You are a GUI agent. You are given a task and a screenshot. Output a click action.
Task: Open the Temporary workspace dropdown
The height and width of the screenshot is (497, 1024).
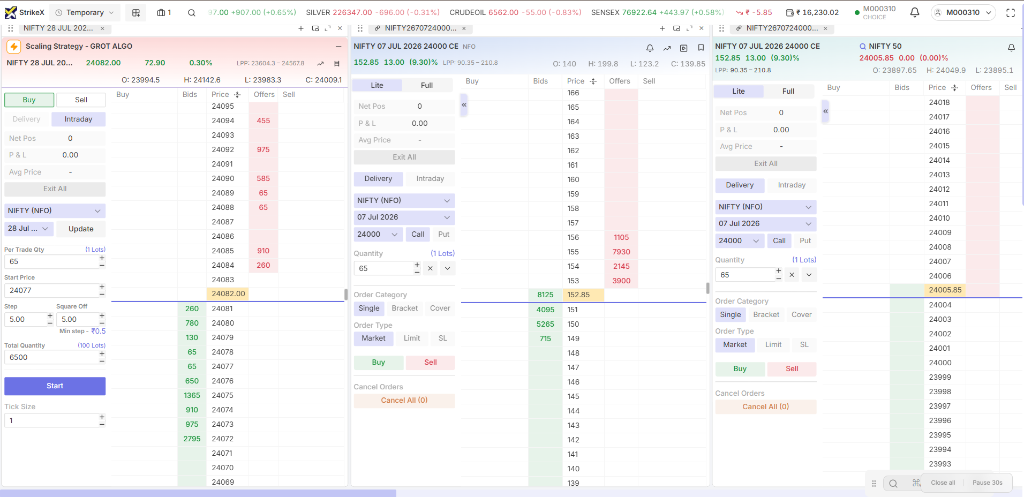click(x=85, y=12)
